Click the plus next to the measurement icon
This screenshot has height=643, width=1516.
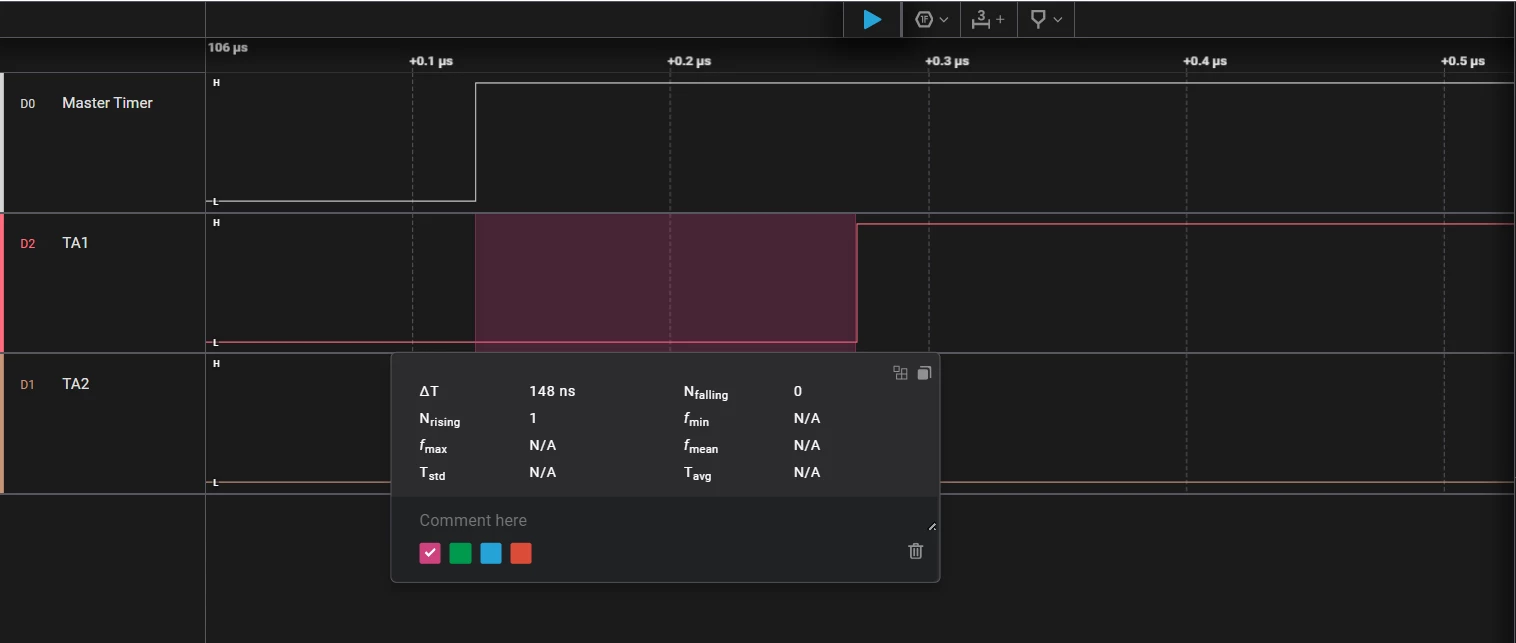click(1000, 19)
